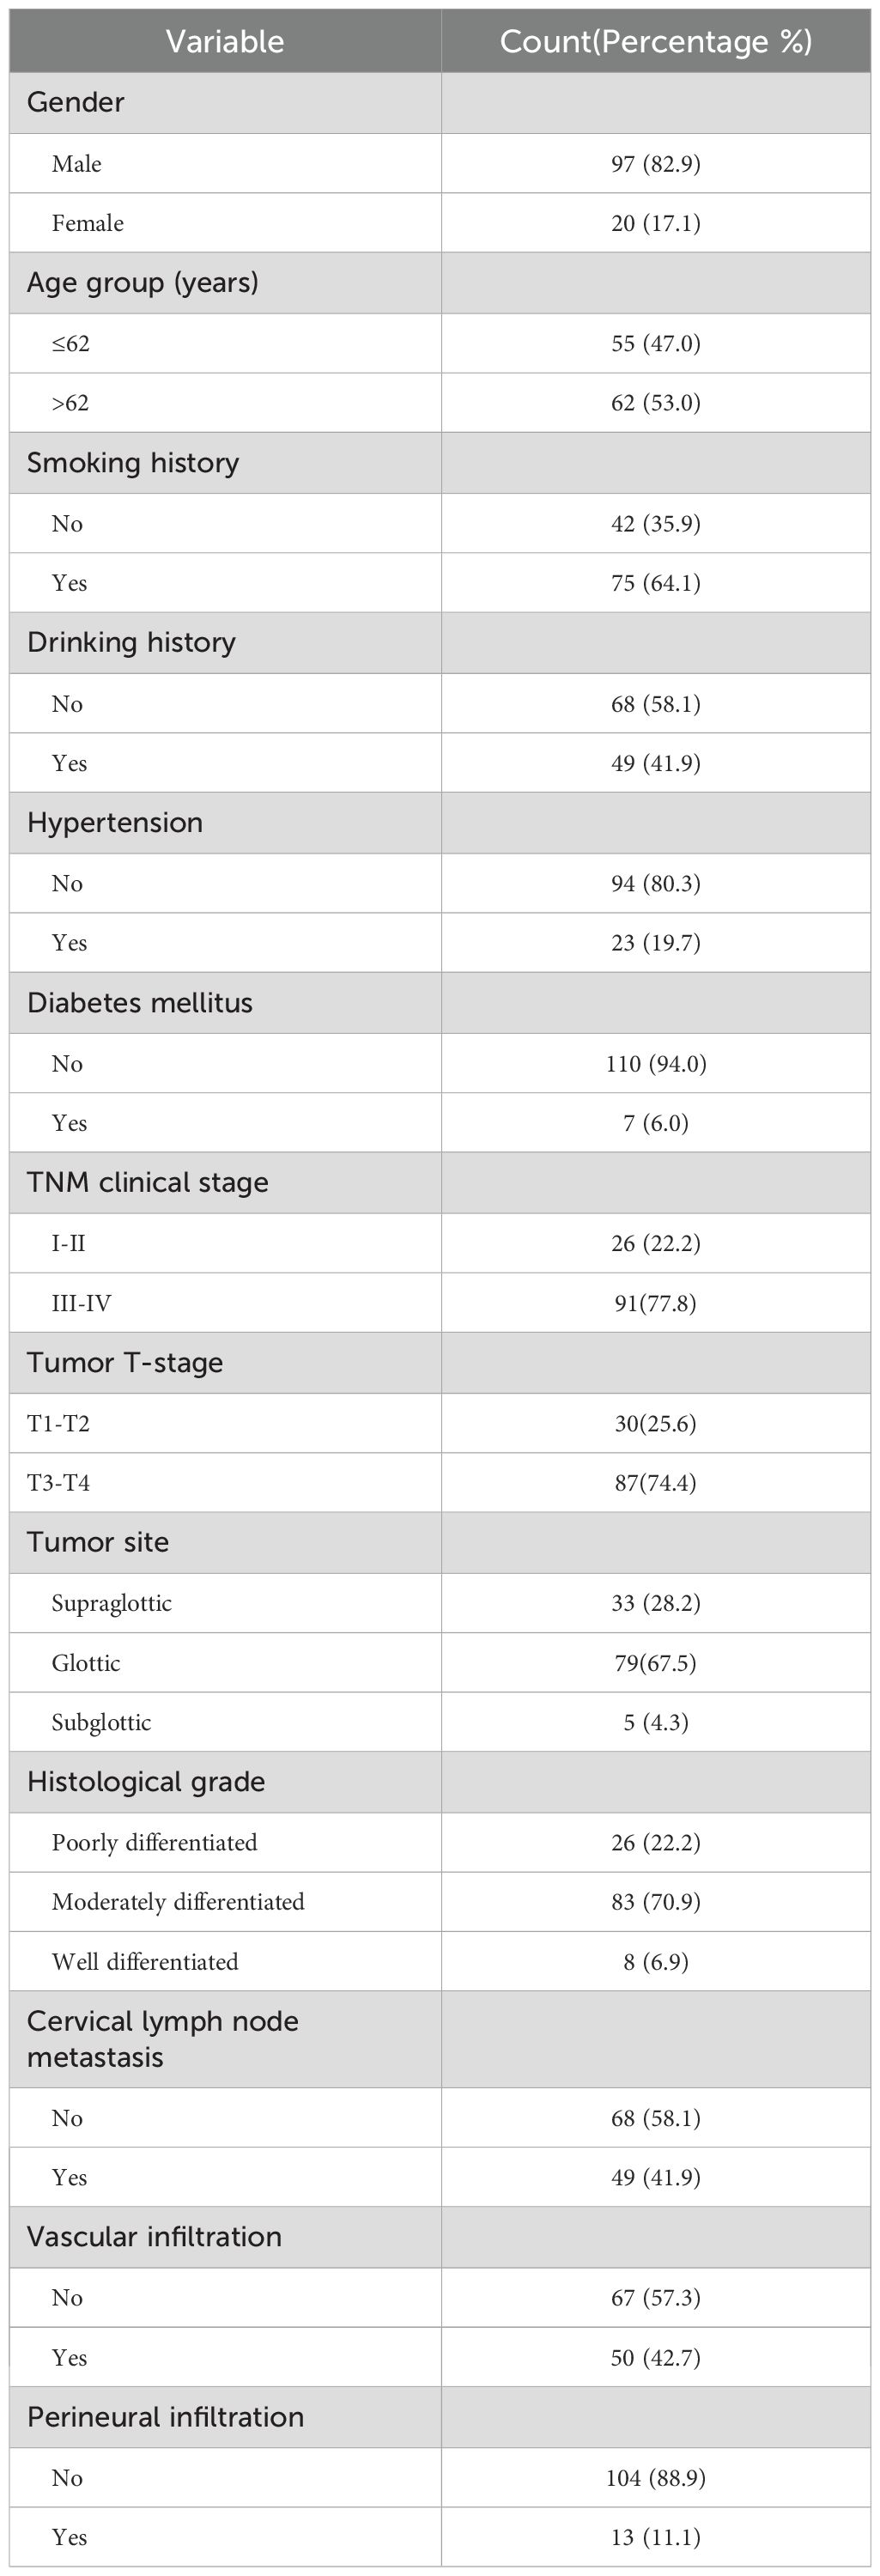Click the Supraglottic tumor site row
This screenshot has width=880, height=2576.
tap(112, 1603)
